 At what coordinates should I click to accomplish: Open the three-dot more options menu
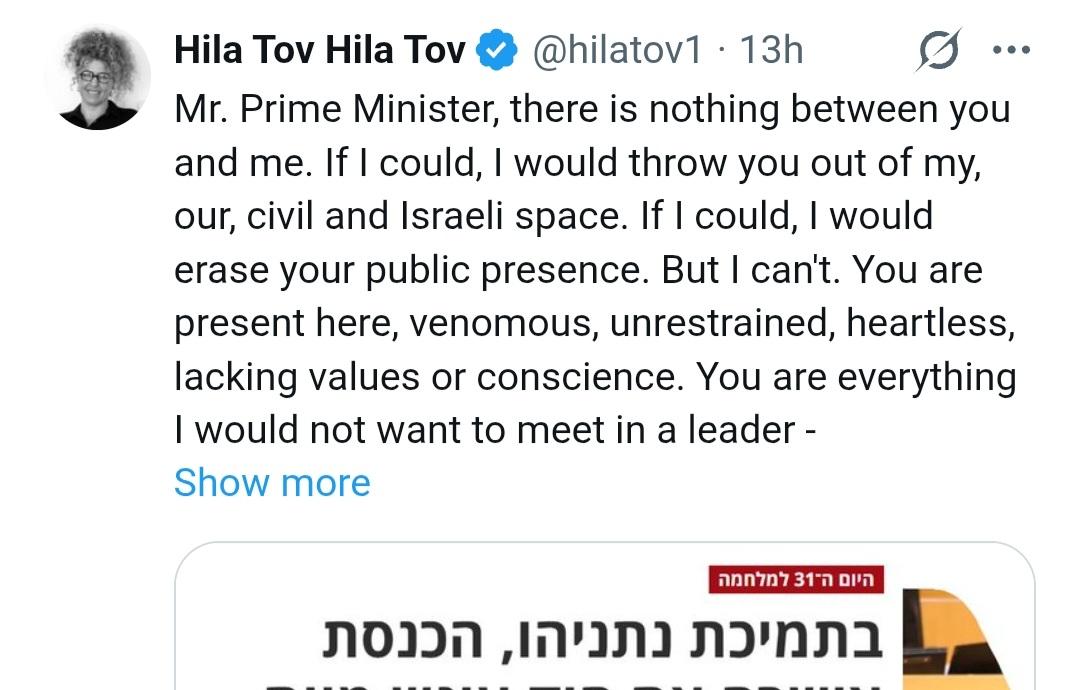(x=1009, y=49)
